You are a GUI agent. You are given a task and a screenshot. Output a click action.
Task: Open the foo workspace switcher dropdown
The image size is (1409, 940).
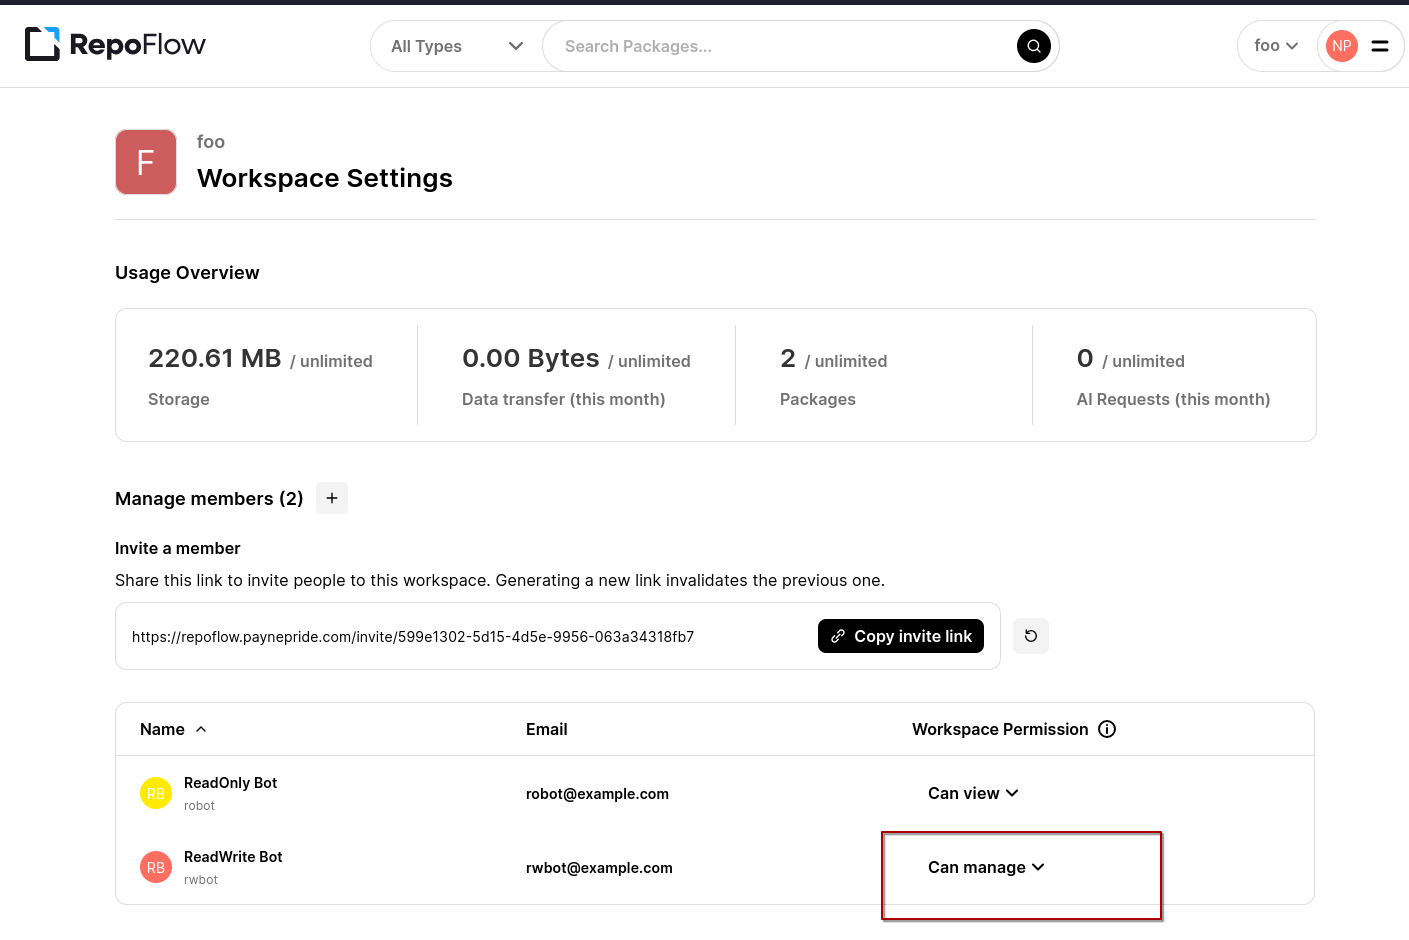(1275, 46)
